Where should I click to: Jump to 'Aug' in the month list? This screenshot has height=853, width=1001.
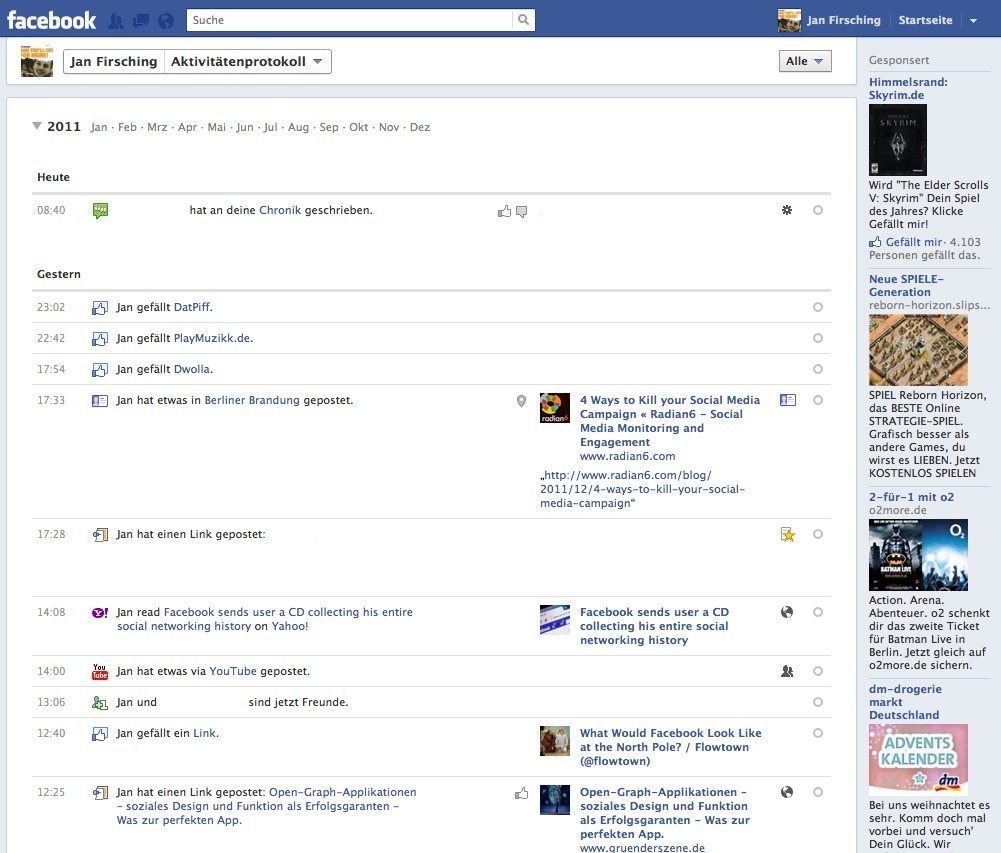point(298,127)
